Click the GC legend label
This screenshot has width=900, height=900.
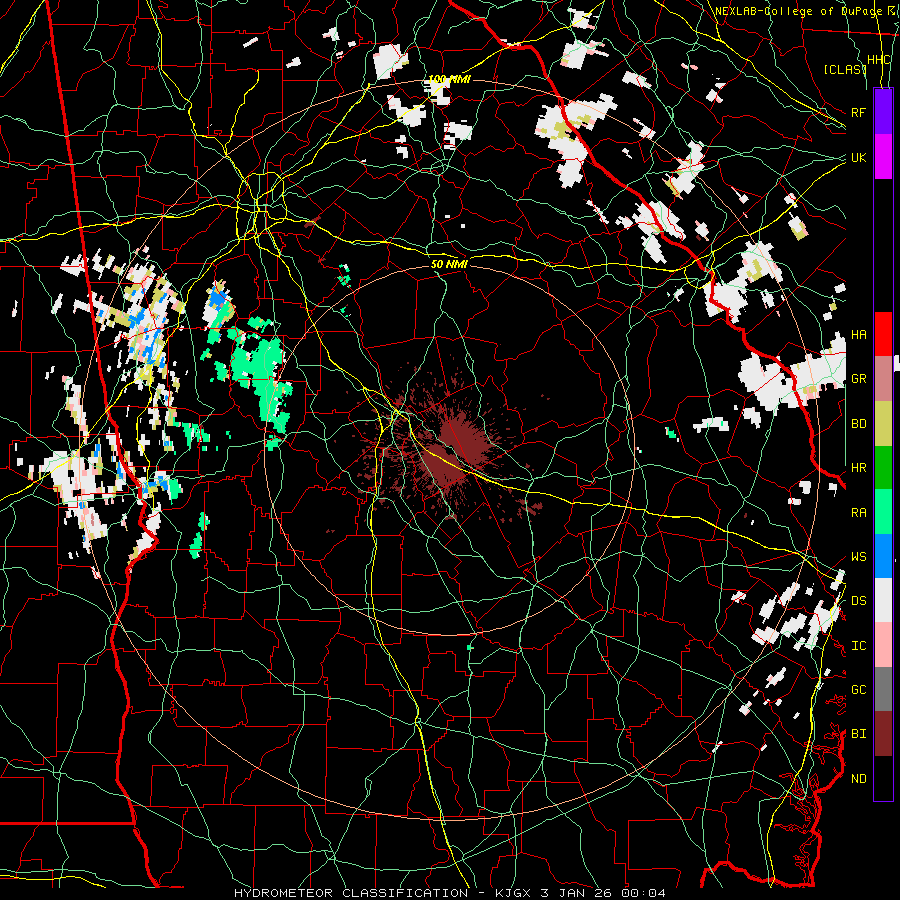858,690
